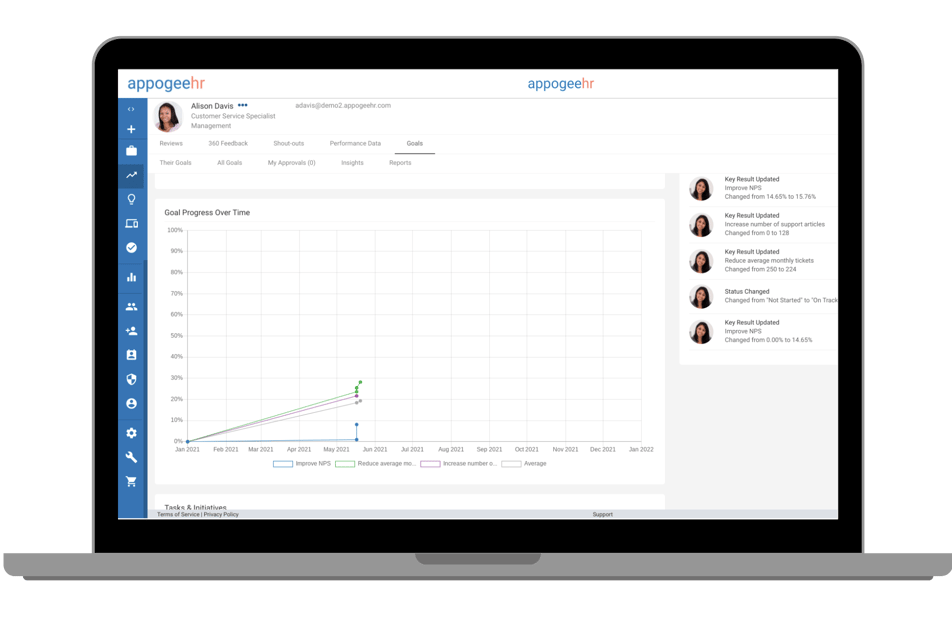
Task: Open the settings gear icon
Action: click(131, 433)
